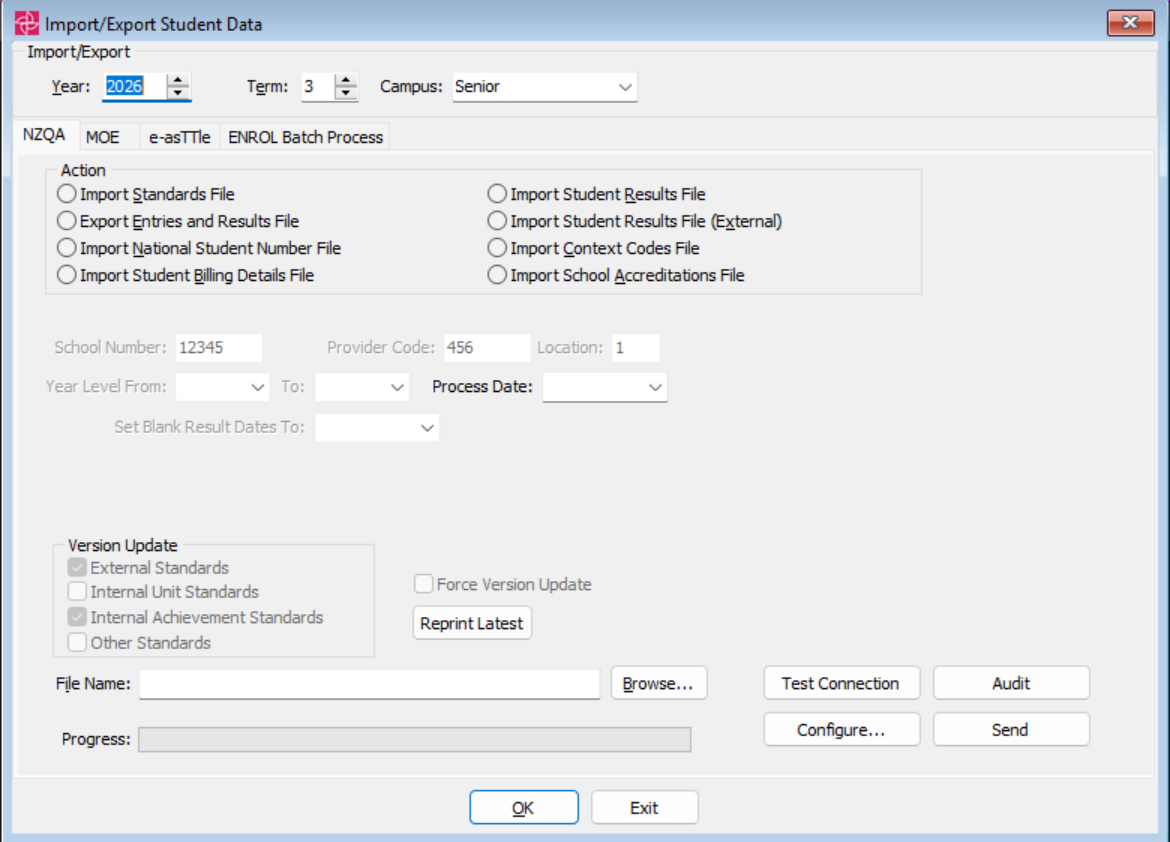The image size is (1170, 842).
Task: Click the Test Connection button
Action: coord(842,684)
